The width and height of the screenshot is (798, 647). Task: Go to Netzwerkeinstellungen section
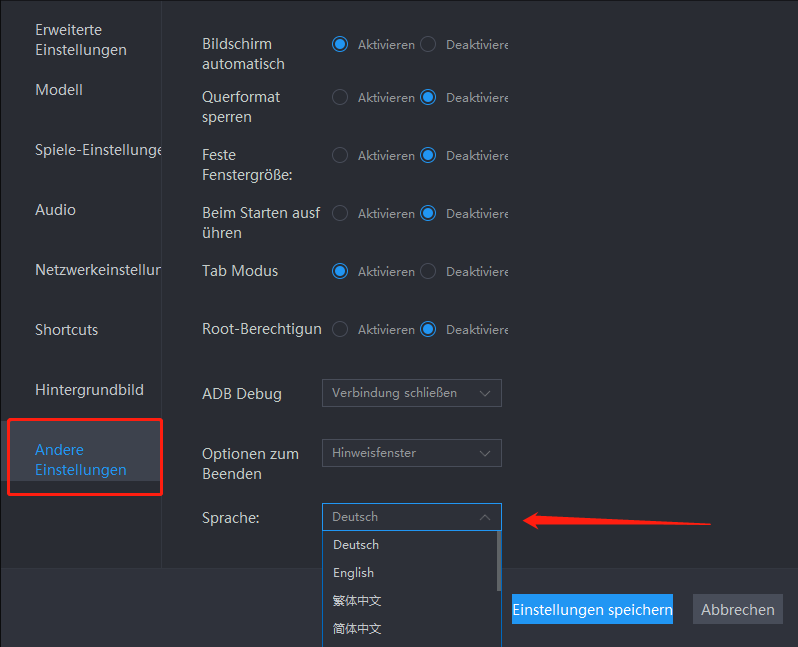coord(98,270)
